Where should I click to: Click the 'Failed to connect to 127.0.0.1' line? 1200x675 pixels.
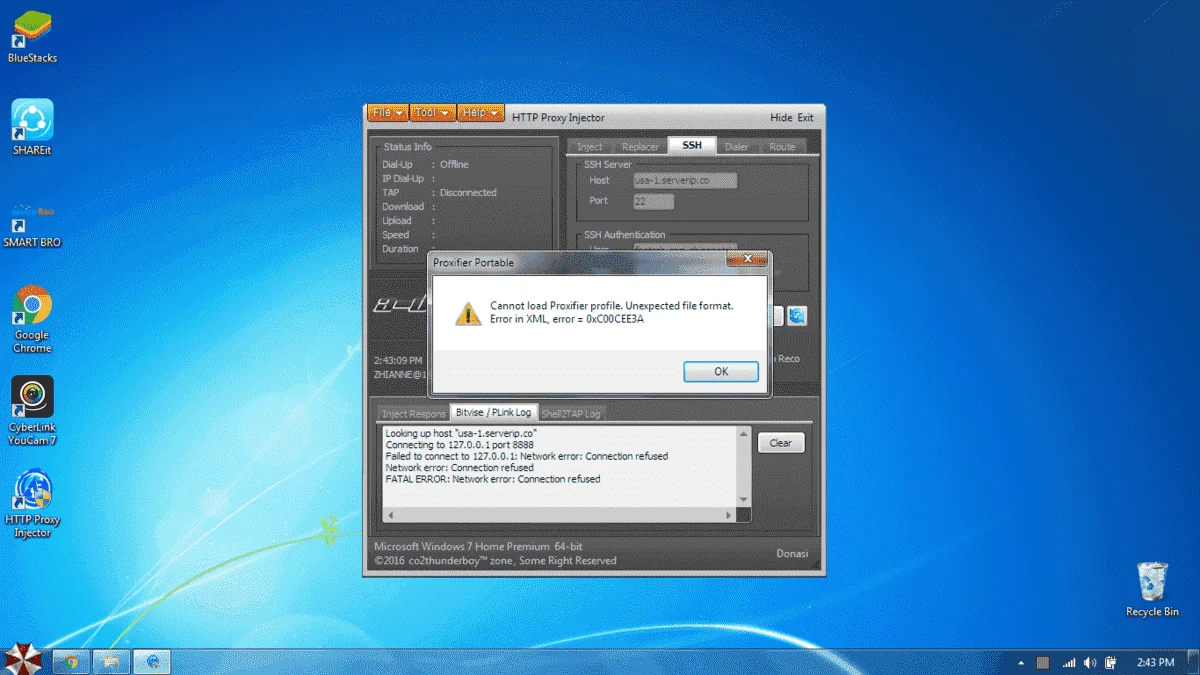527,456
